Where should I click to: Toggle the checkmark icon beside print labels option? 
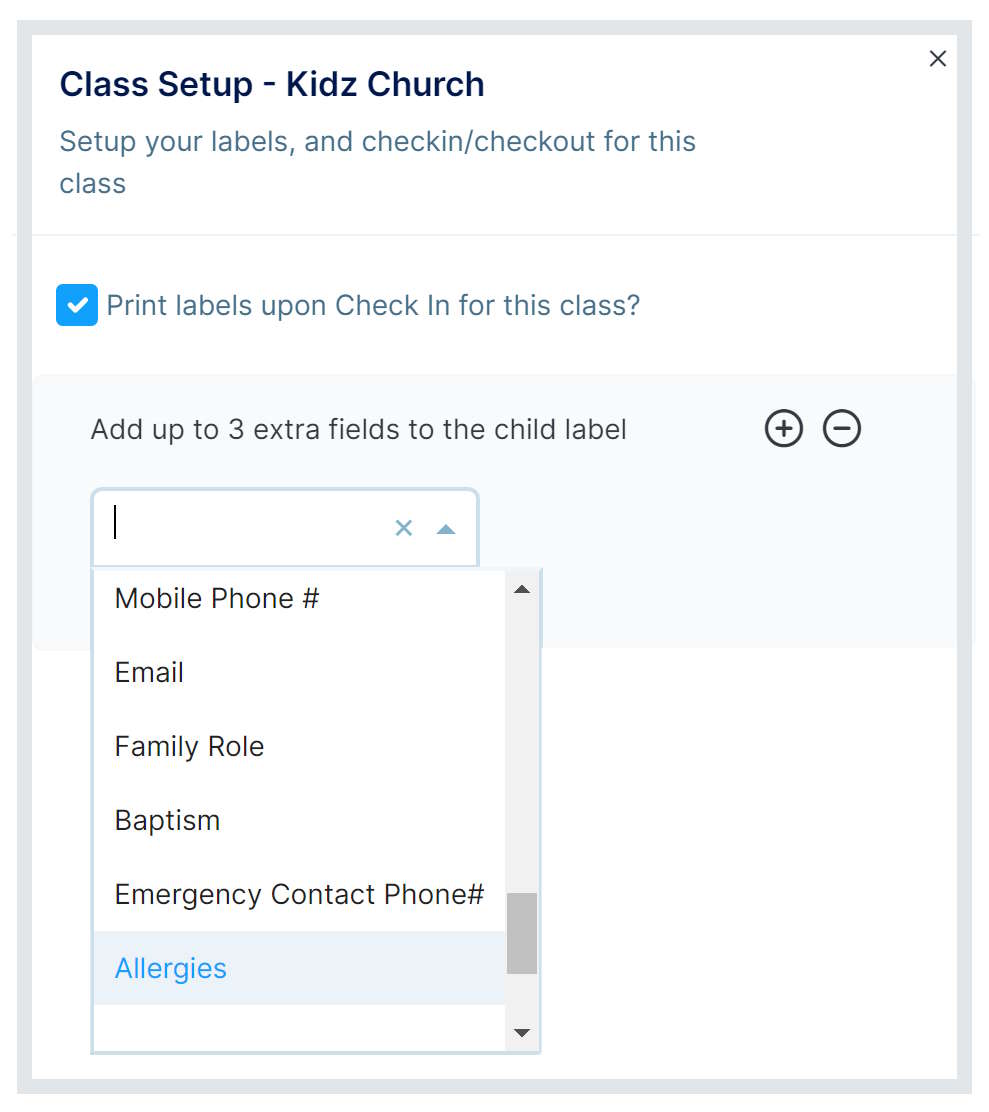coord(76,305)
